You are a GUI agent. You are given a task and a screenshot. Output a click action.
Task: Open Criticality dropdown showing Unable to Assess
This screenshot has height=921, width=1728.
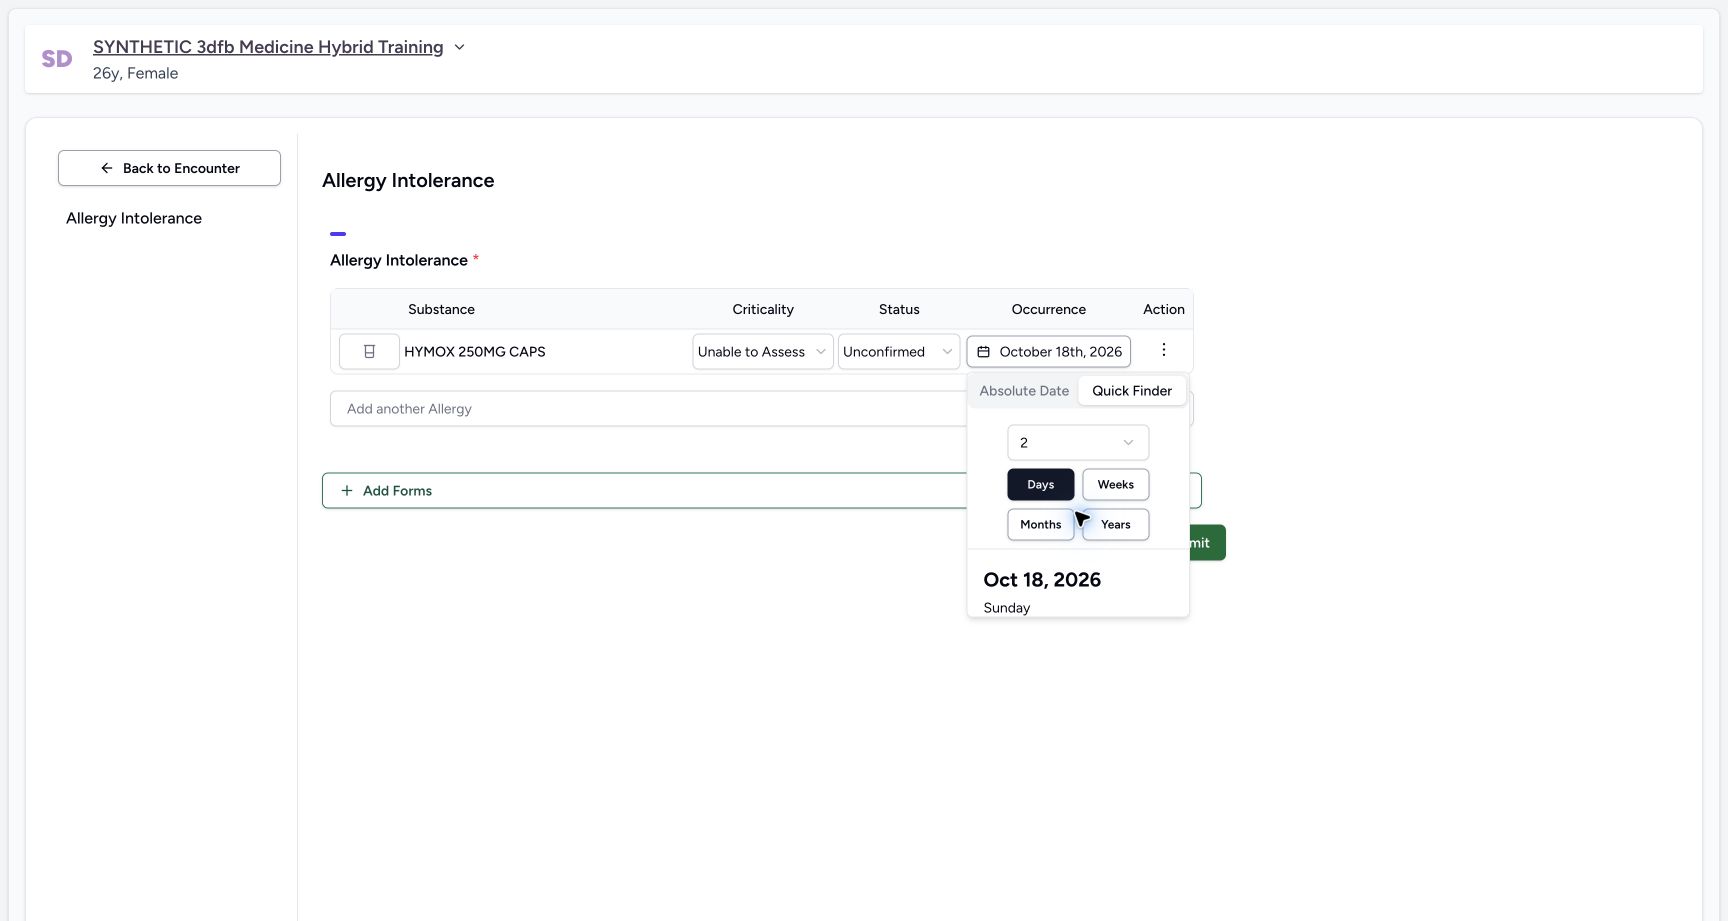click(762, 352)
